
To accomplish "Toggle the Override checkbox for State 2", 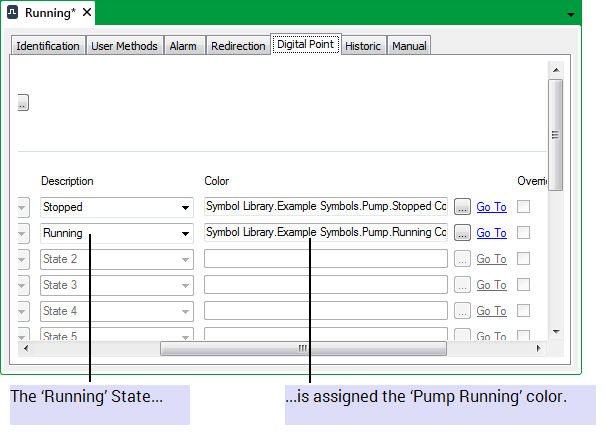I will coord(523,259).
